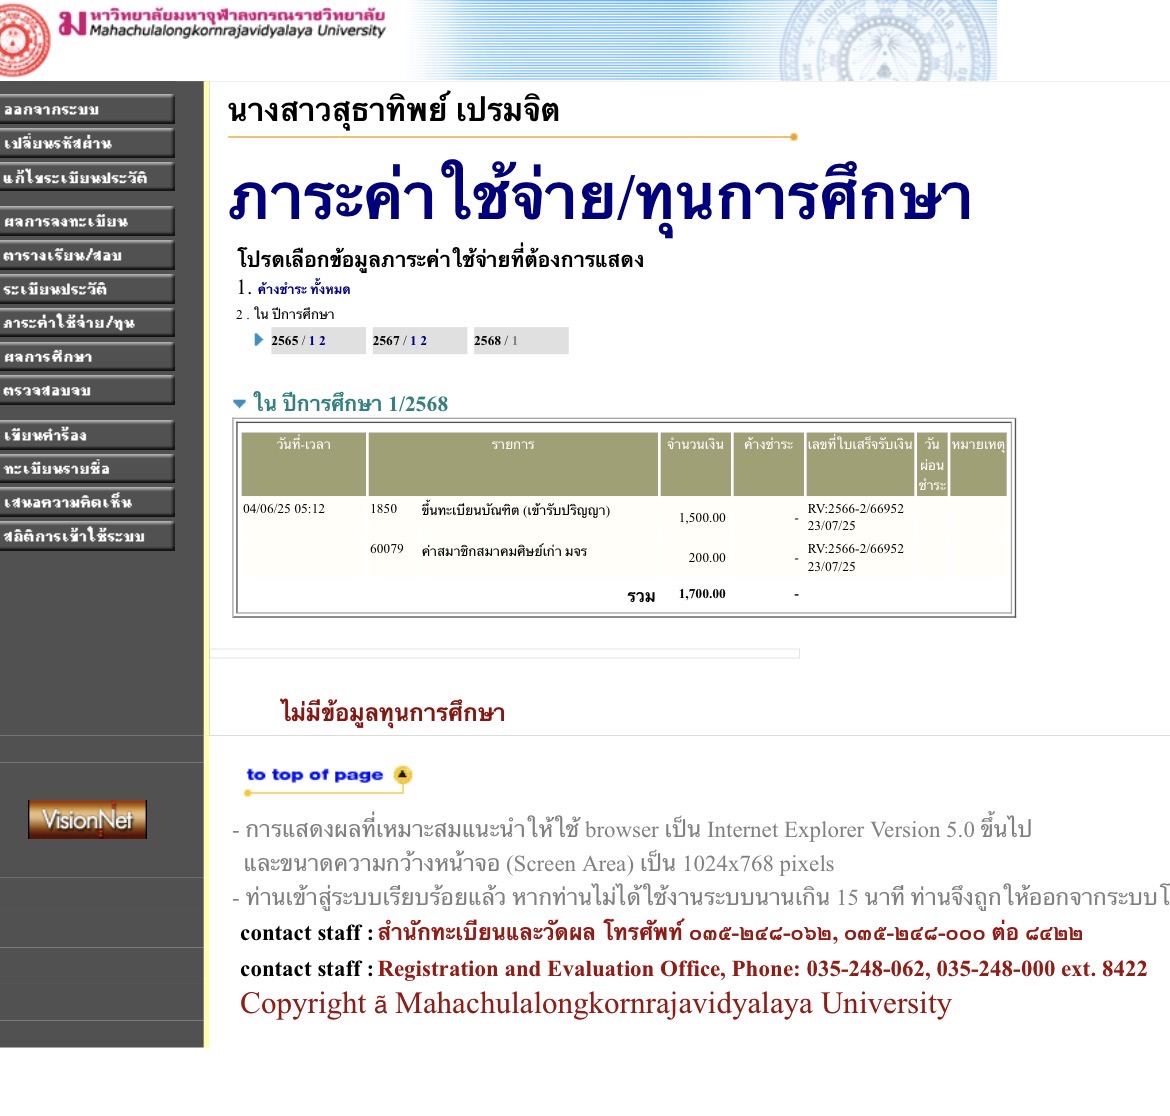1170x1116 pixels.
Task: Select เปลี่ยนรหัสผ่าน menu item
Action: (87, 143)
